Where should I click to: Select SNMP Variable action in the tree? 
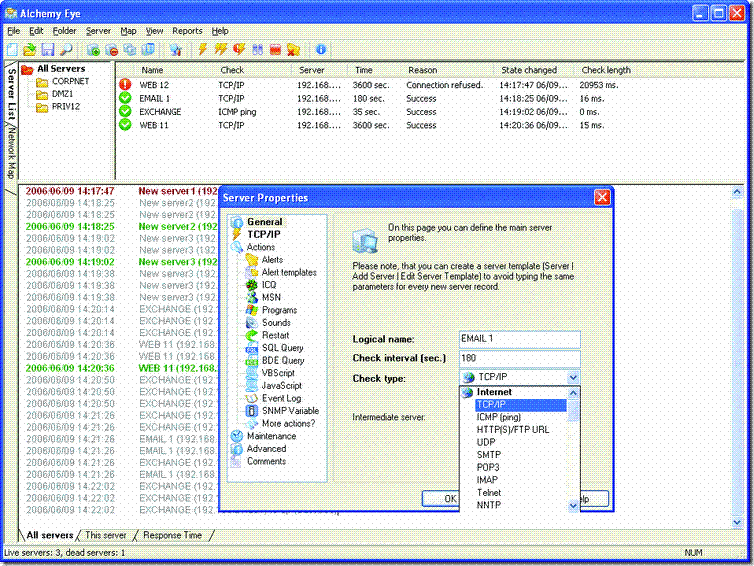point(290,411)
